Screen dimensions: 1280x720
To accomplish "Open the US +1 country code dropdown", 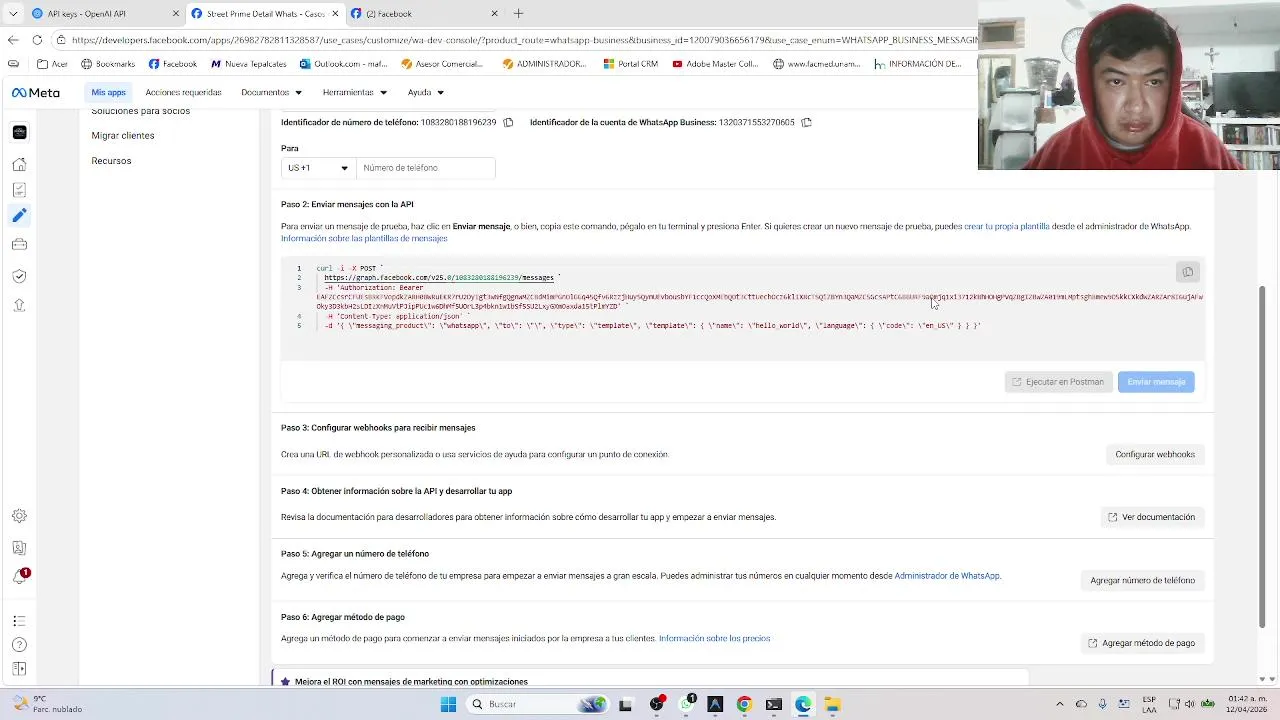I will [x=318, y=168].
